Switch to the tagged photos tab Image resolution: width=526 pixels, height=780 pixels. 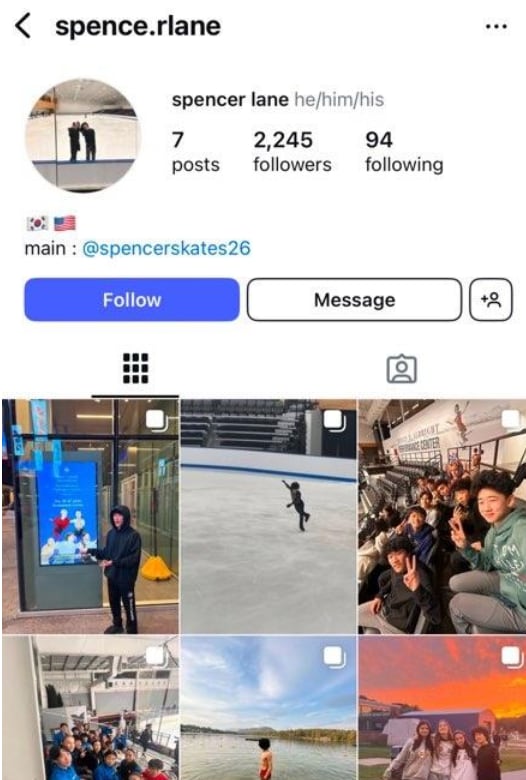click(x=402, y=369)
